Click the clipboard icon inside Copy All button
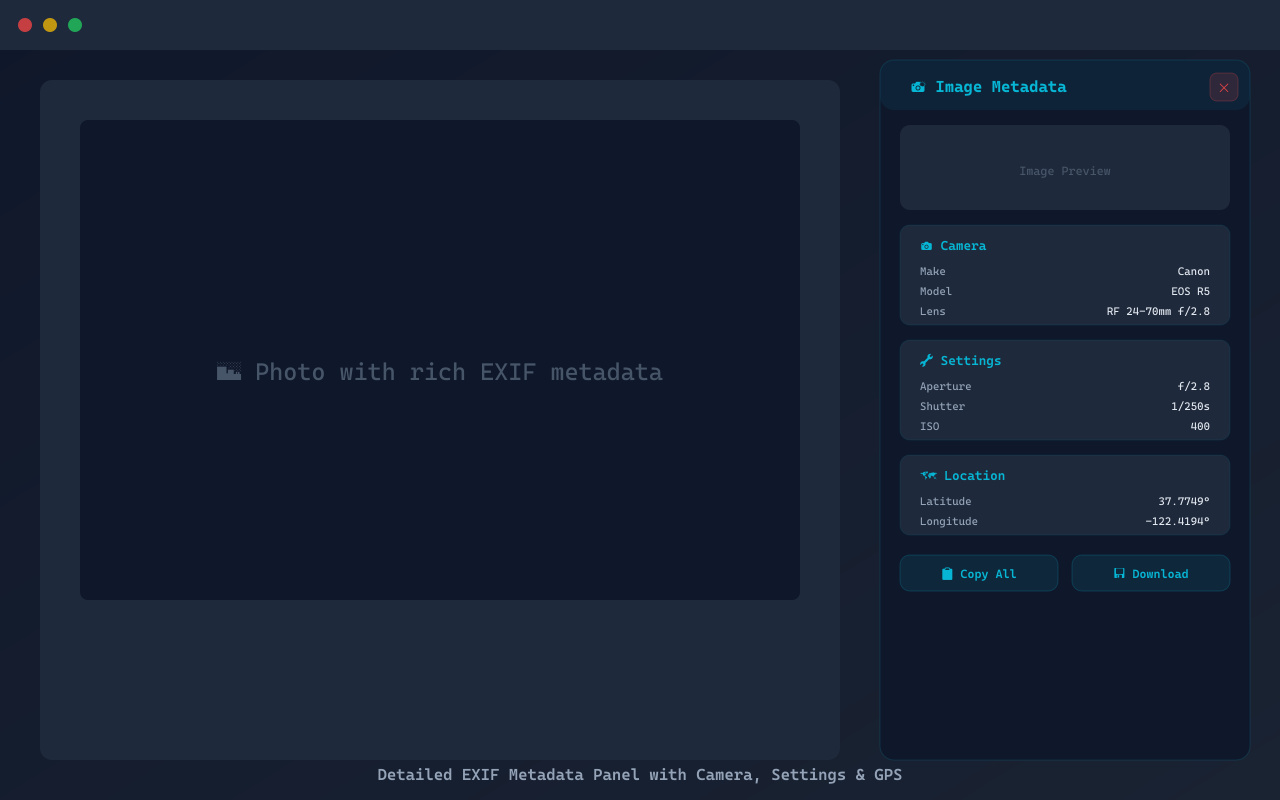This screenshot has width=1280, height=800. click(946, 573)
